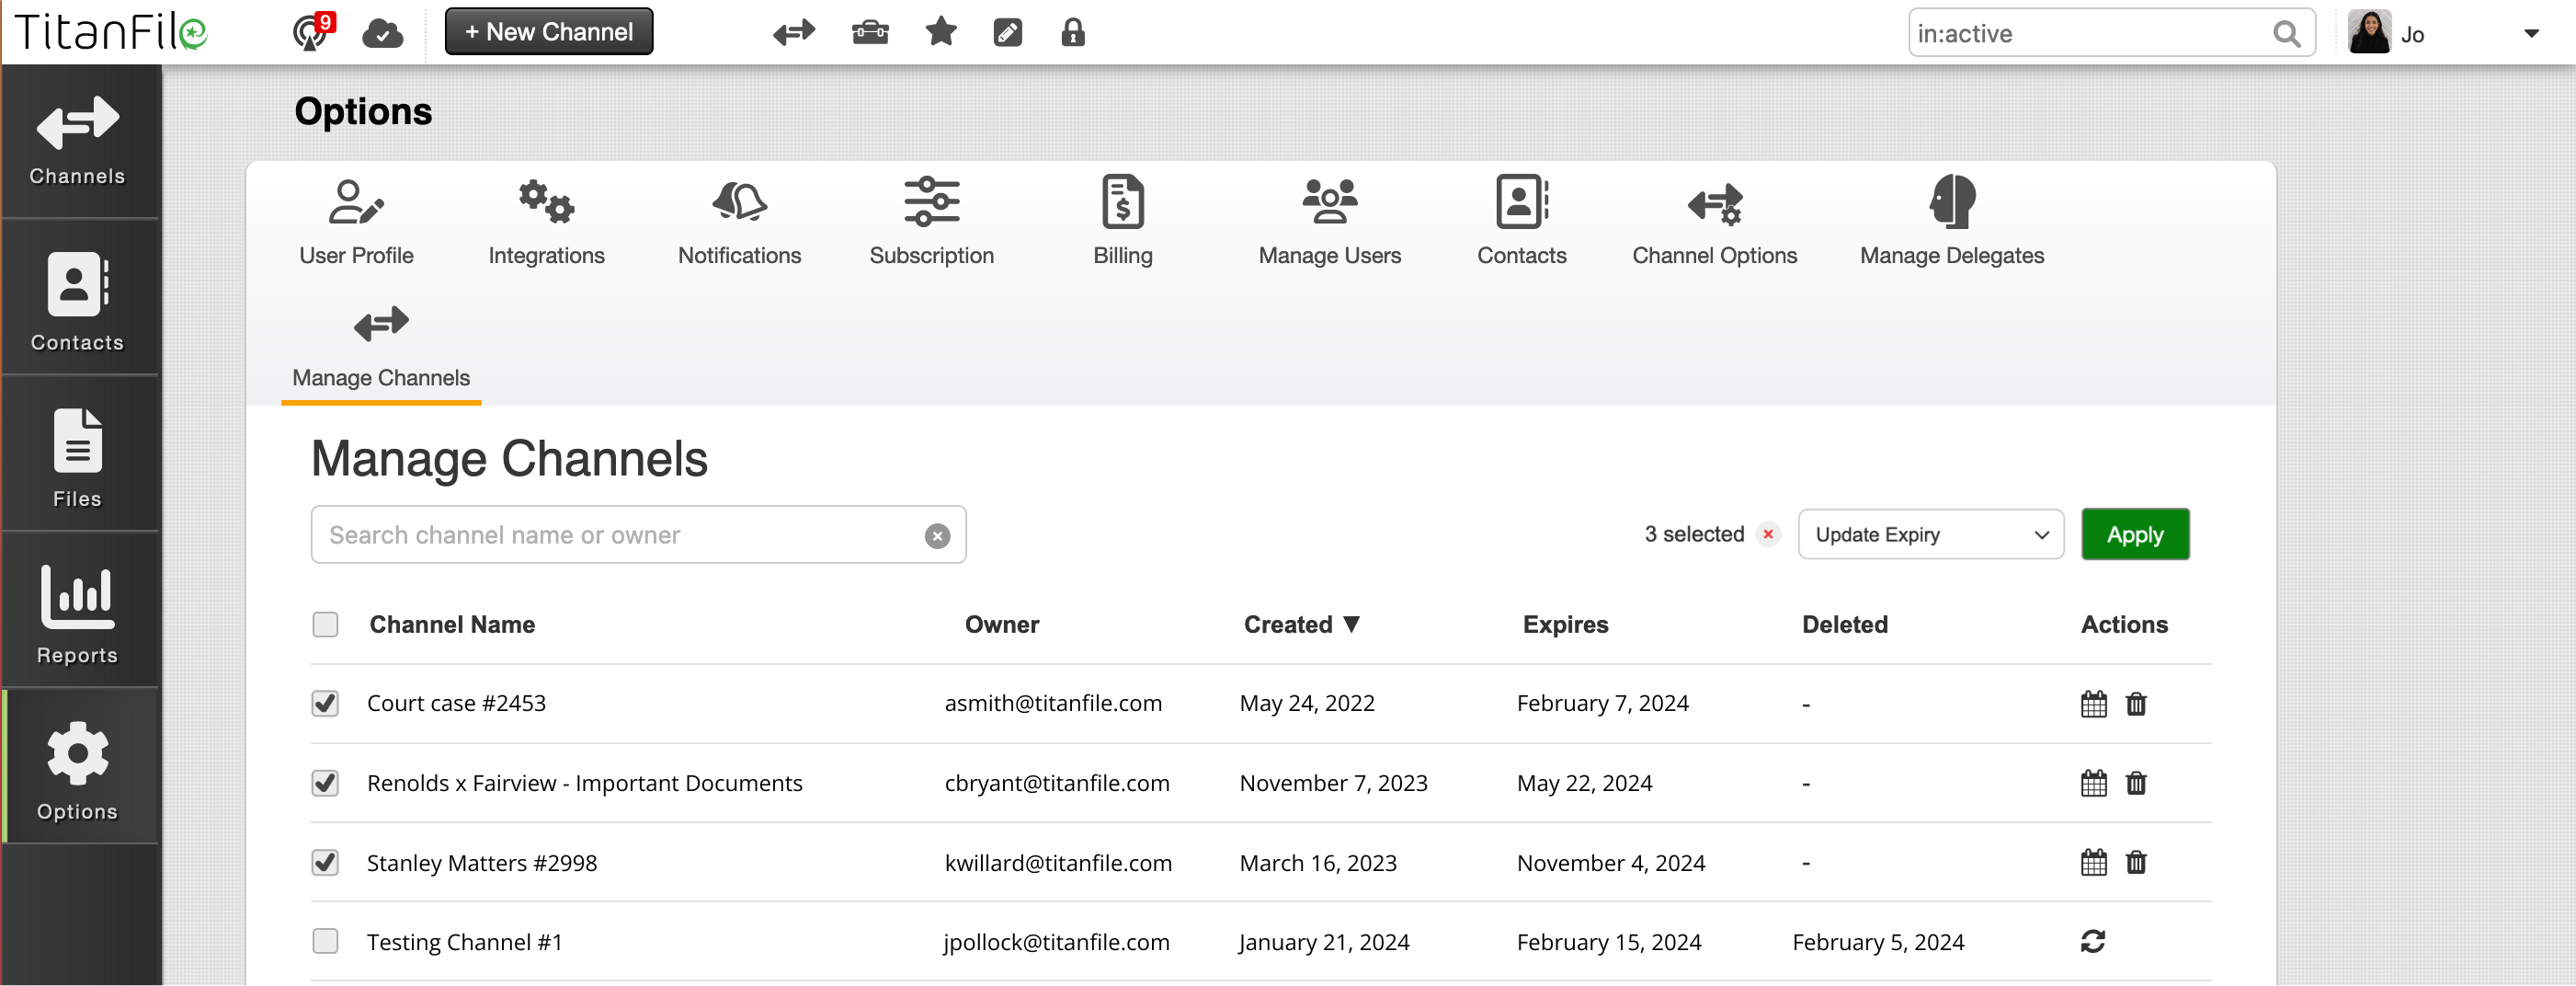2576x986 pixels.
Task: Click the green Apply button
Action: (2135, 534)
